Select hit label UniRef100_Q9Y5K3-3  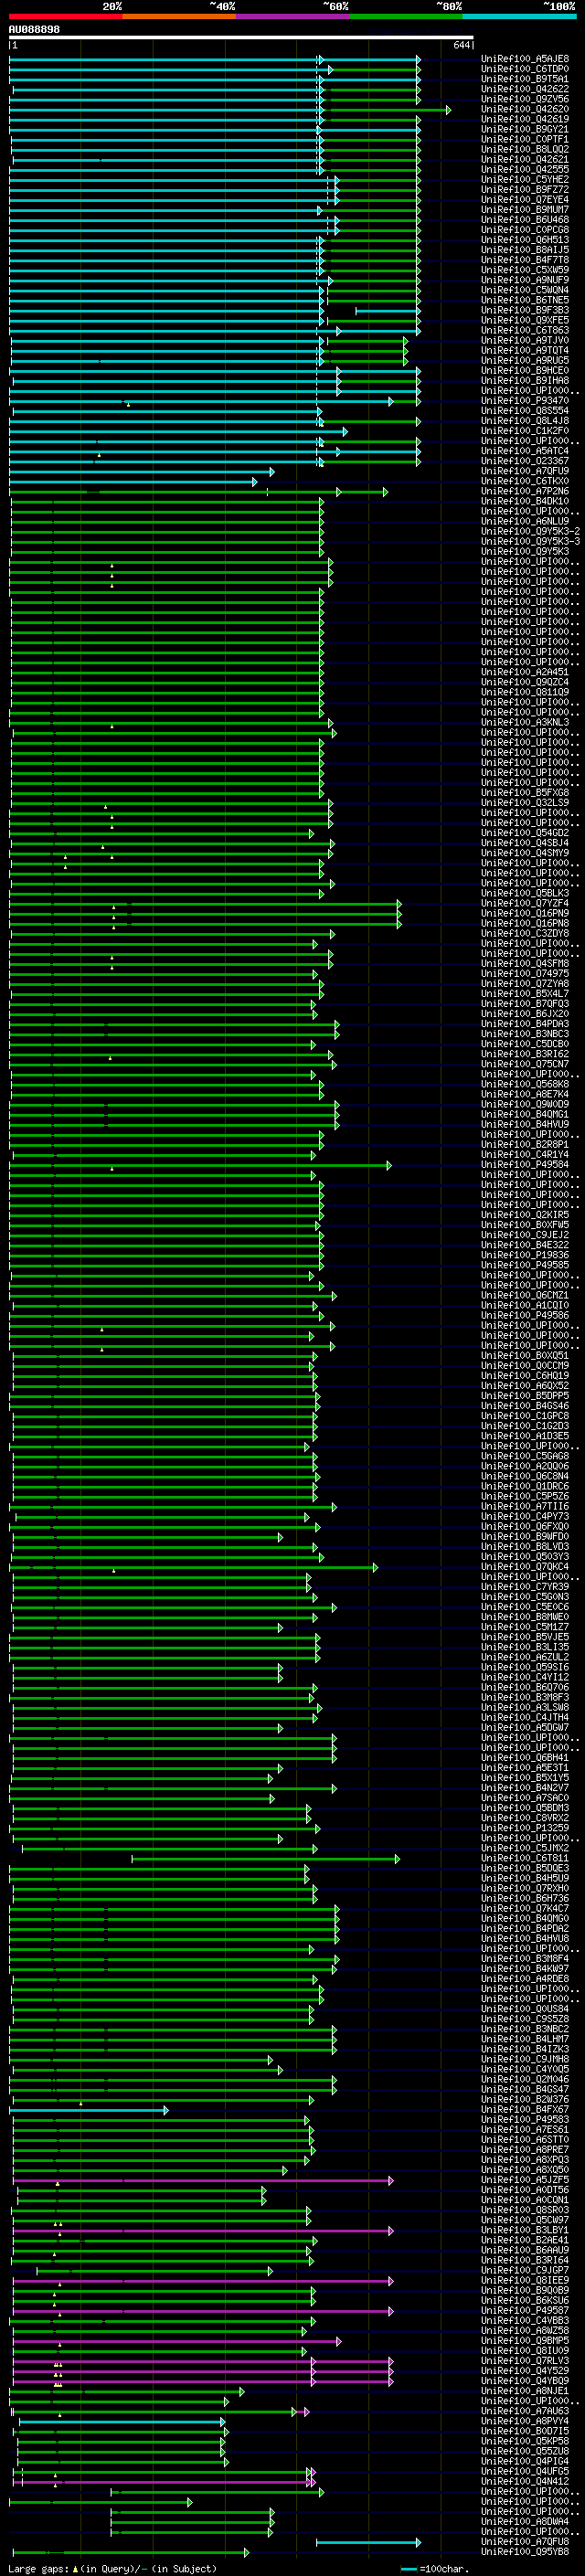(530, 541)
